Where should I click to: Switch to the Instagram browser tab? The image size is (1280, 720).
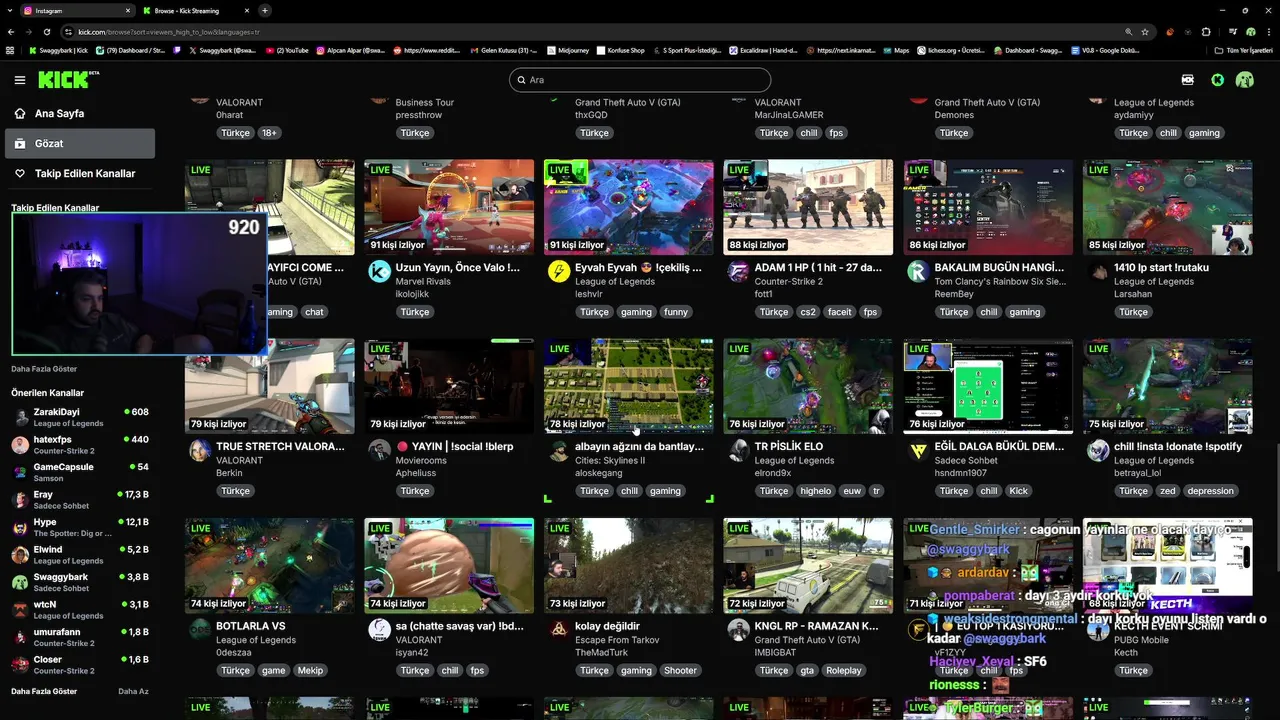tap(75, 11)
